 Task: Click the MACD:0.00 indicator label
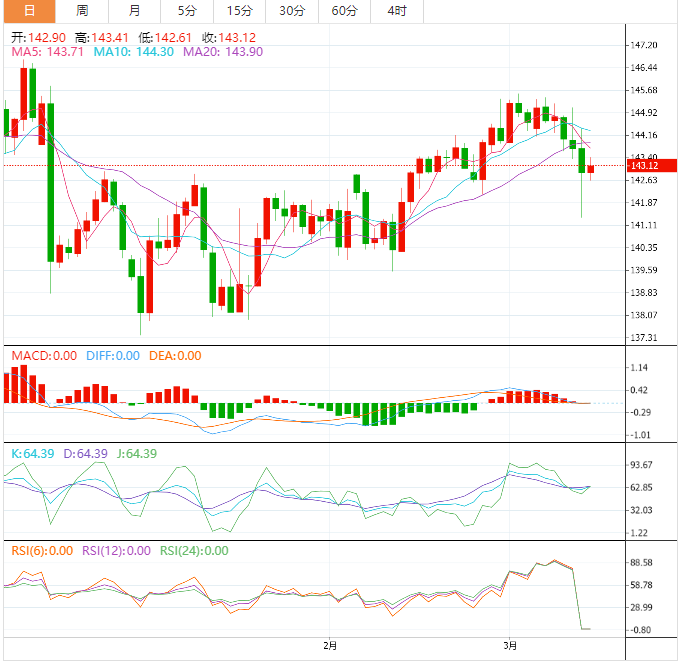(44, 356)
